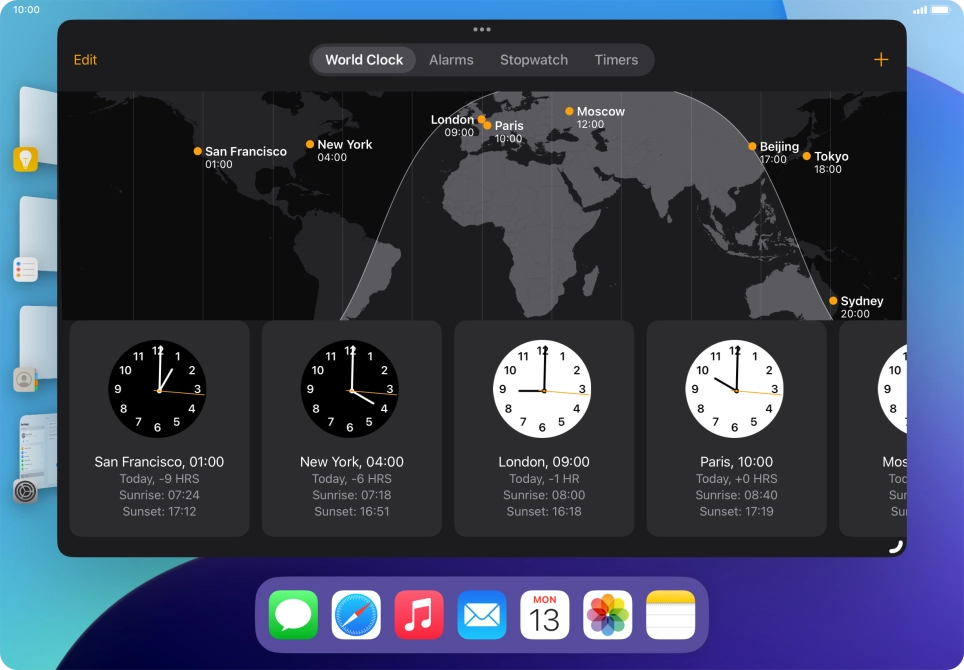Screen dimensions: 964x670
Task: Select the Sydney marker on the map
Action: pyautogui.click(x=834, y=299)
